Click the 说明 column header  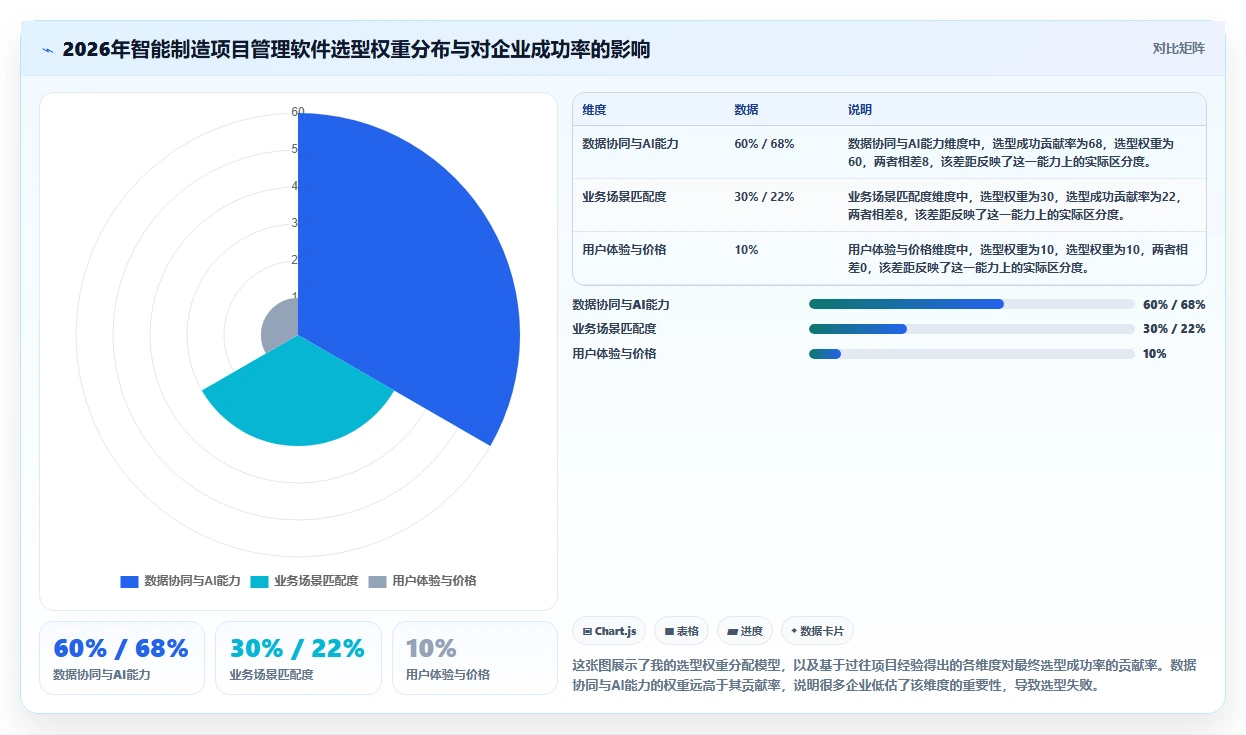click(x=860, y=109)
